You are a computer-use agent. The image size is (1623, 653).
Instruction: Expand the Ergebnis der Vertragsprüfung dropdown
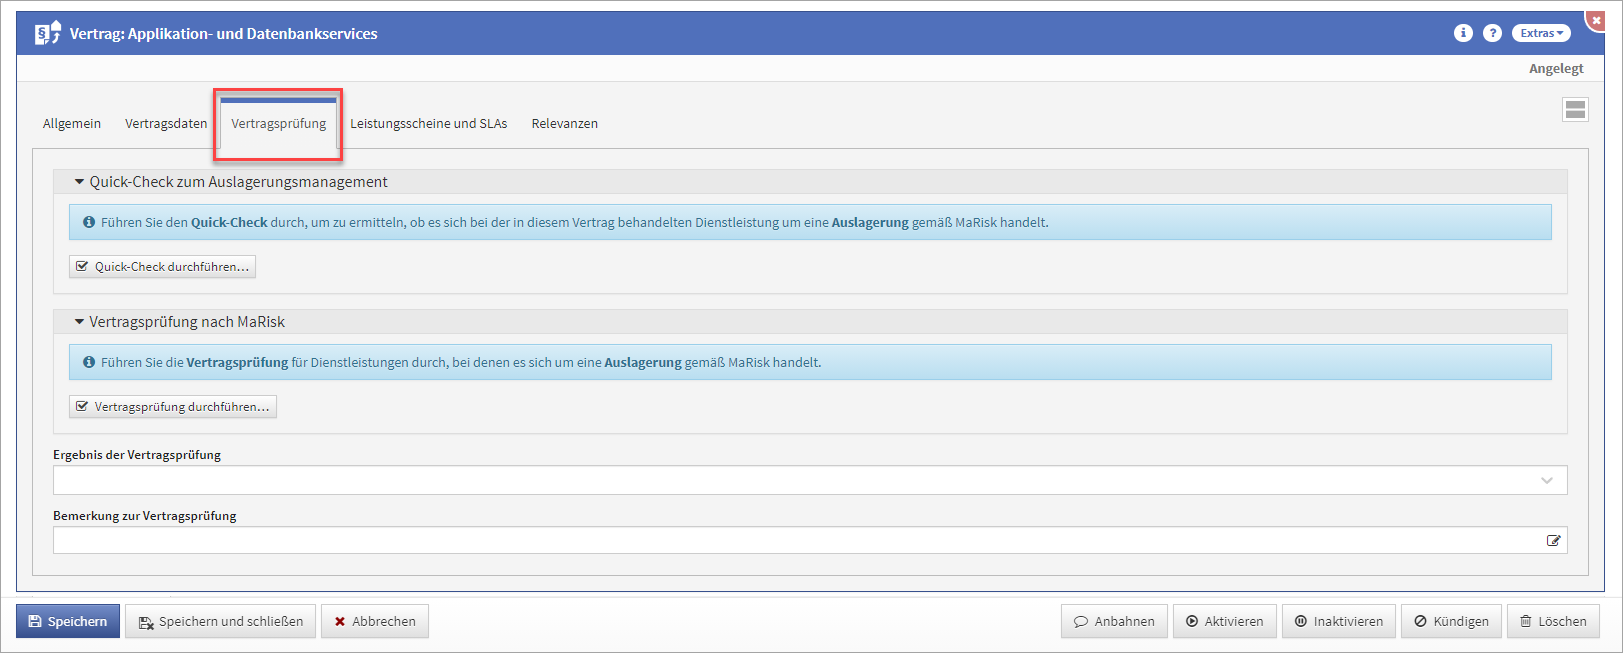pos(1546,480)
